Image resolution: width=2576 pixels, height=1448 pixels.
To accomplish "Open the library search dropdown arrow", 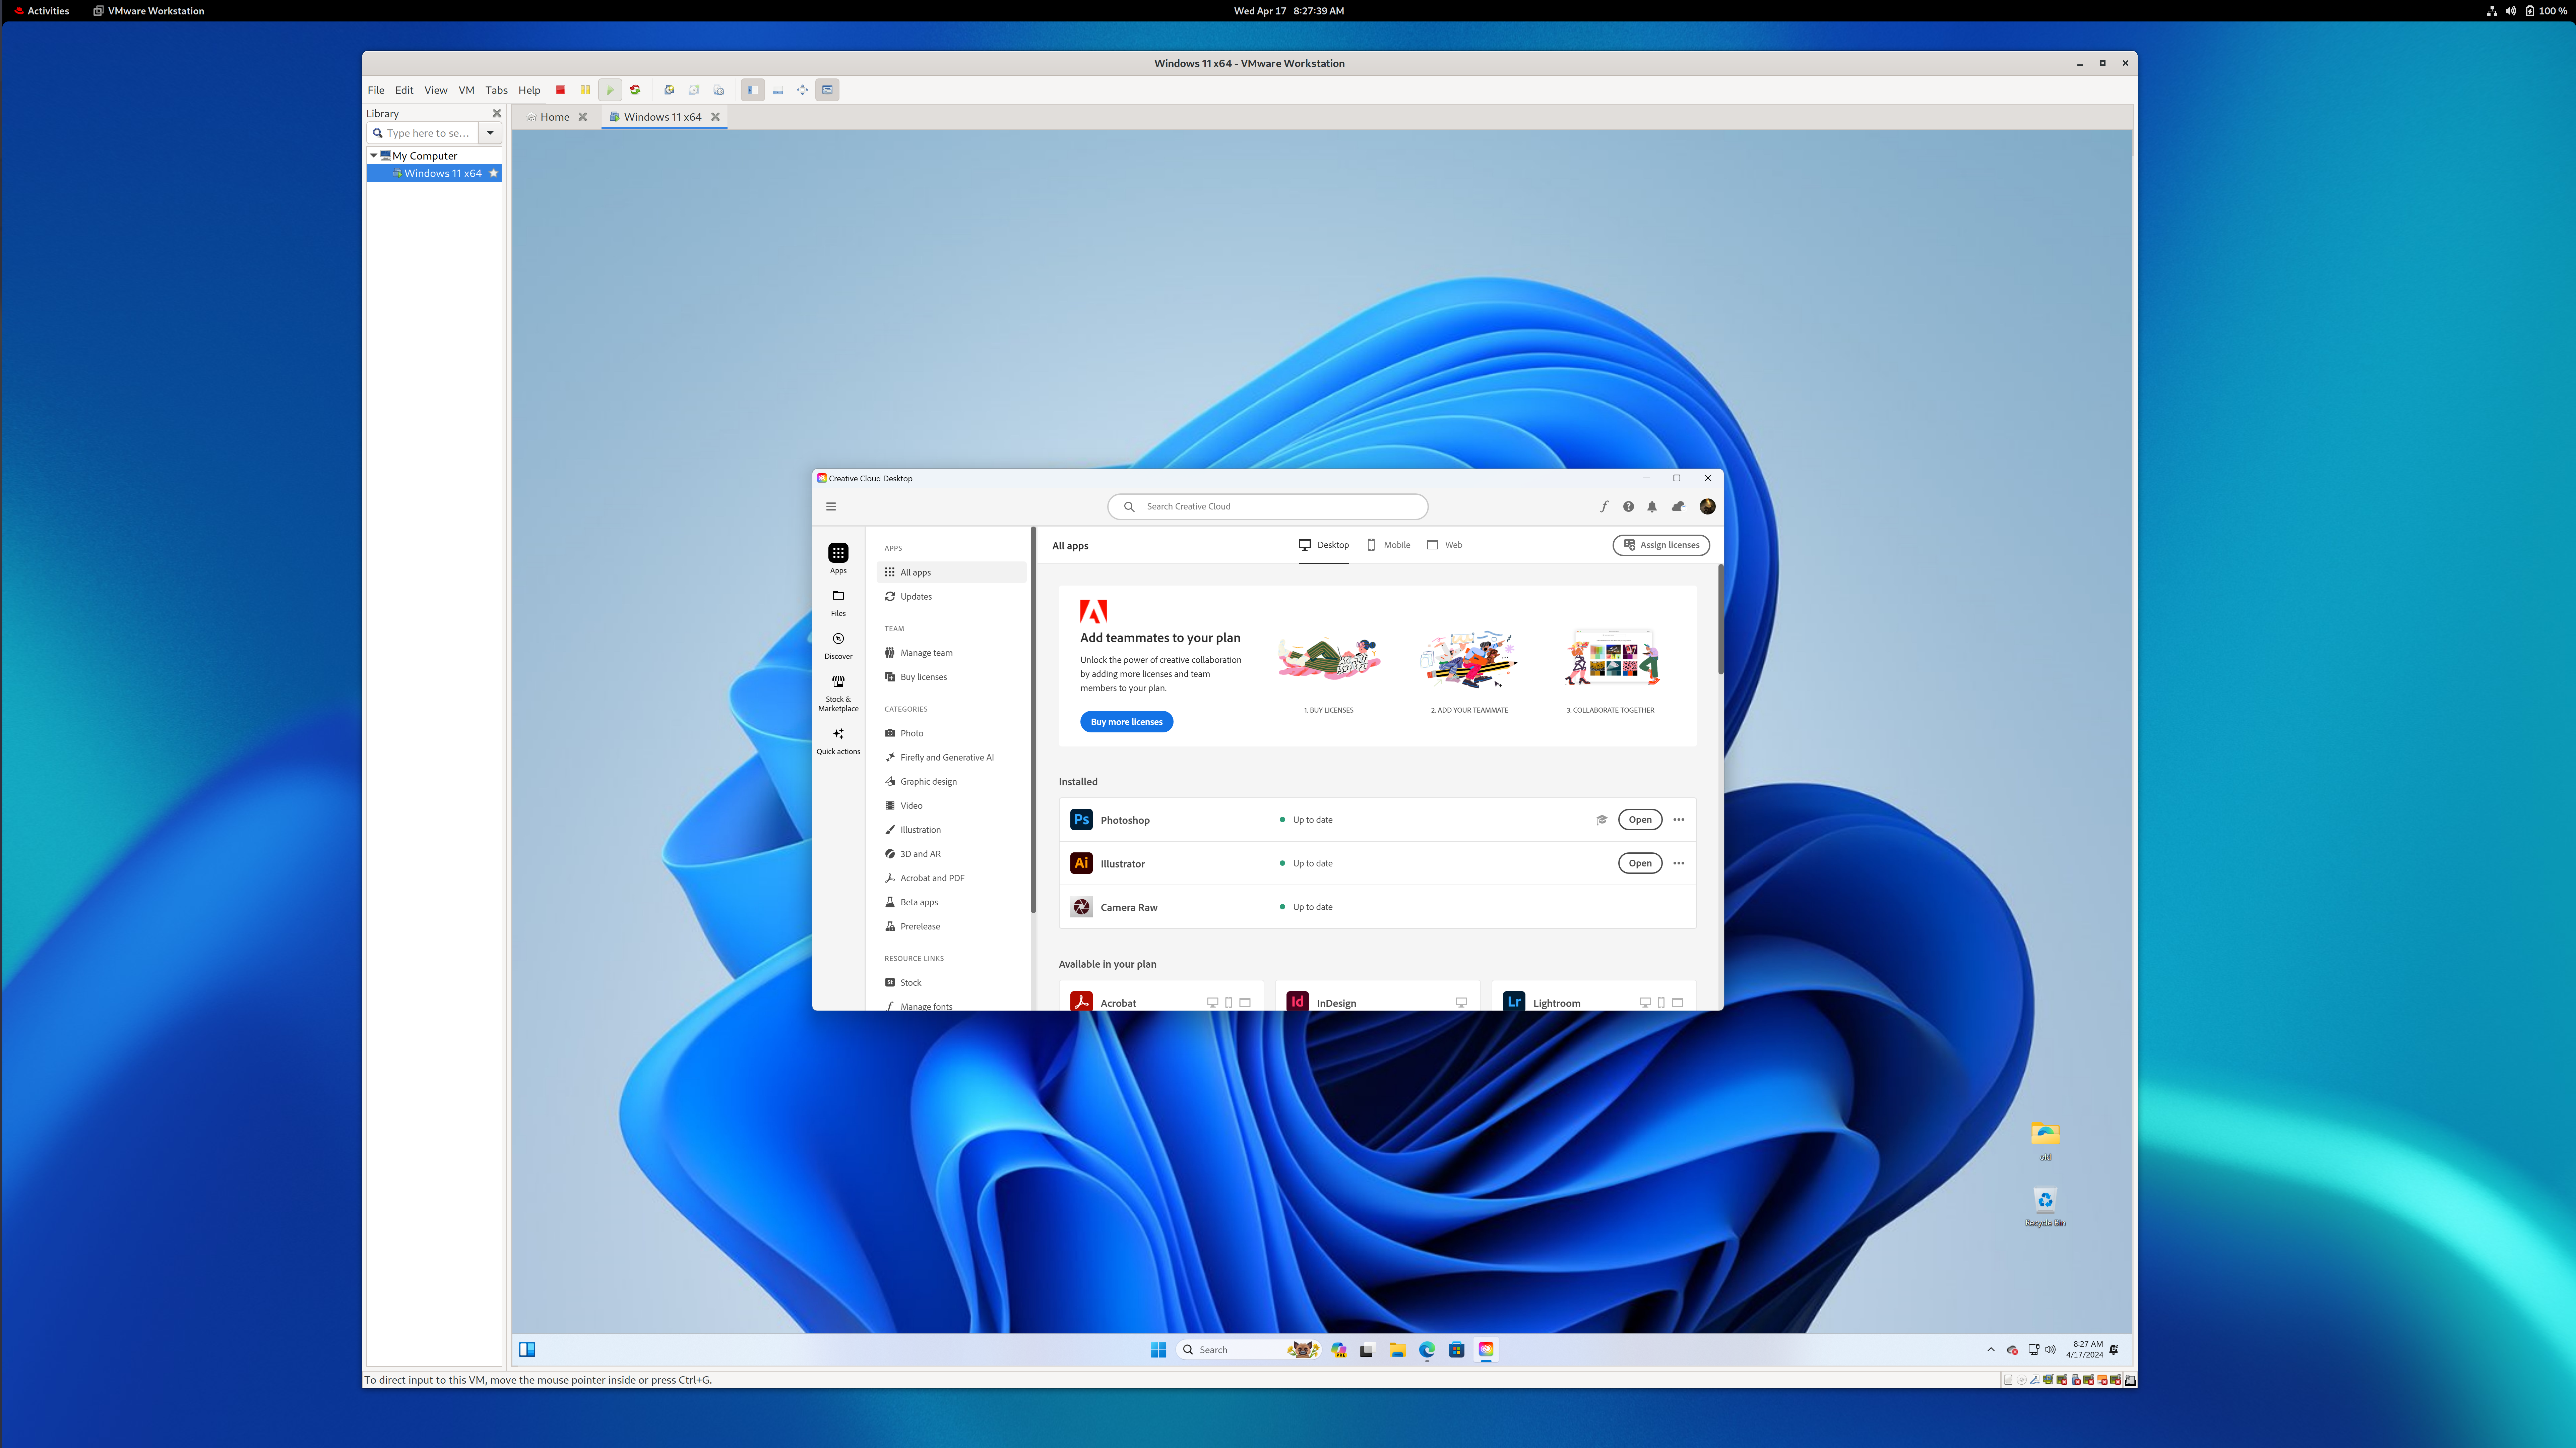I will 490,133.
